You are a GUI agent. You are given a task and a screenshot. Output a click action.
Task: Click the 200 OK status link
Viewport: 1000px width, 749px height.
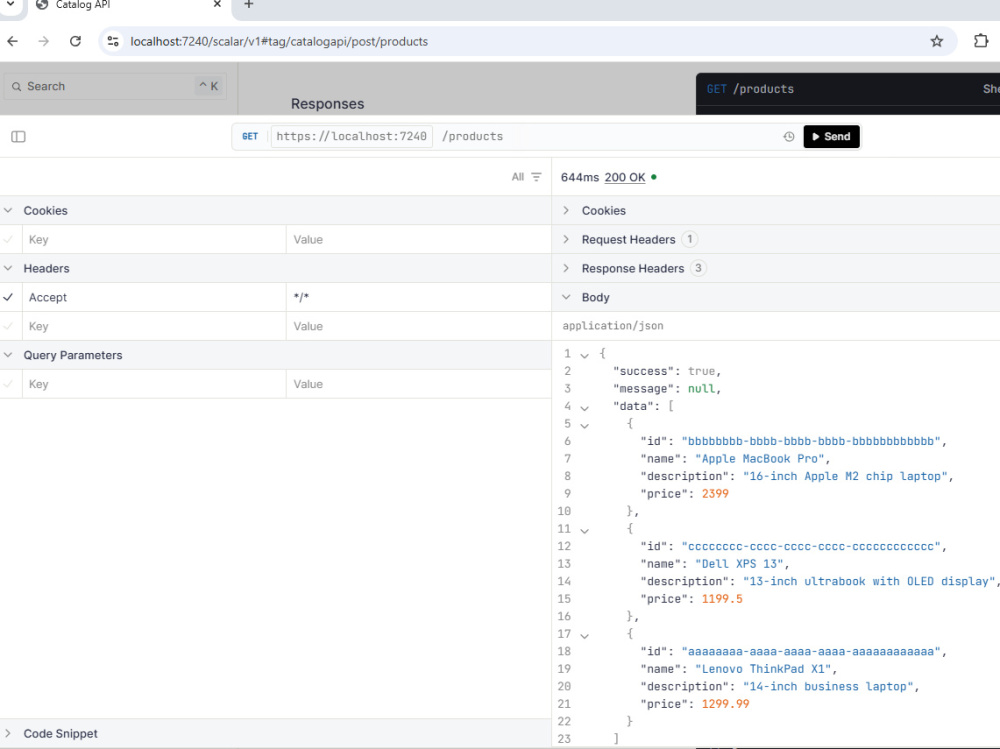coord(625,177)
